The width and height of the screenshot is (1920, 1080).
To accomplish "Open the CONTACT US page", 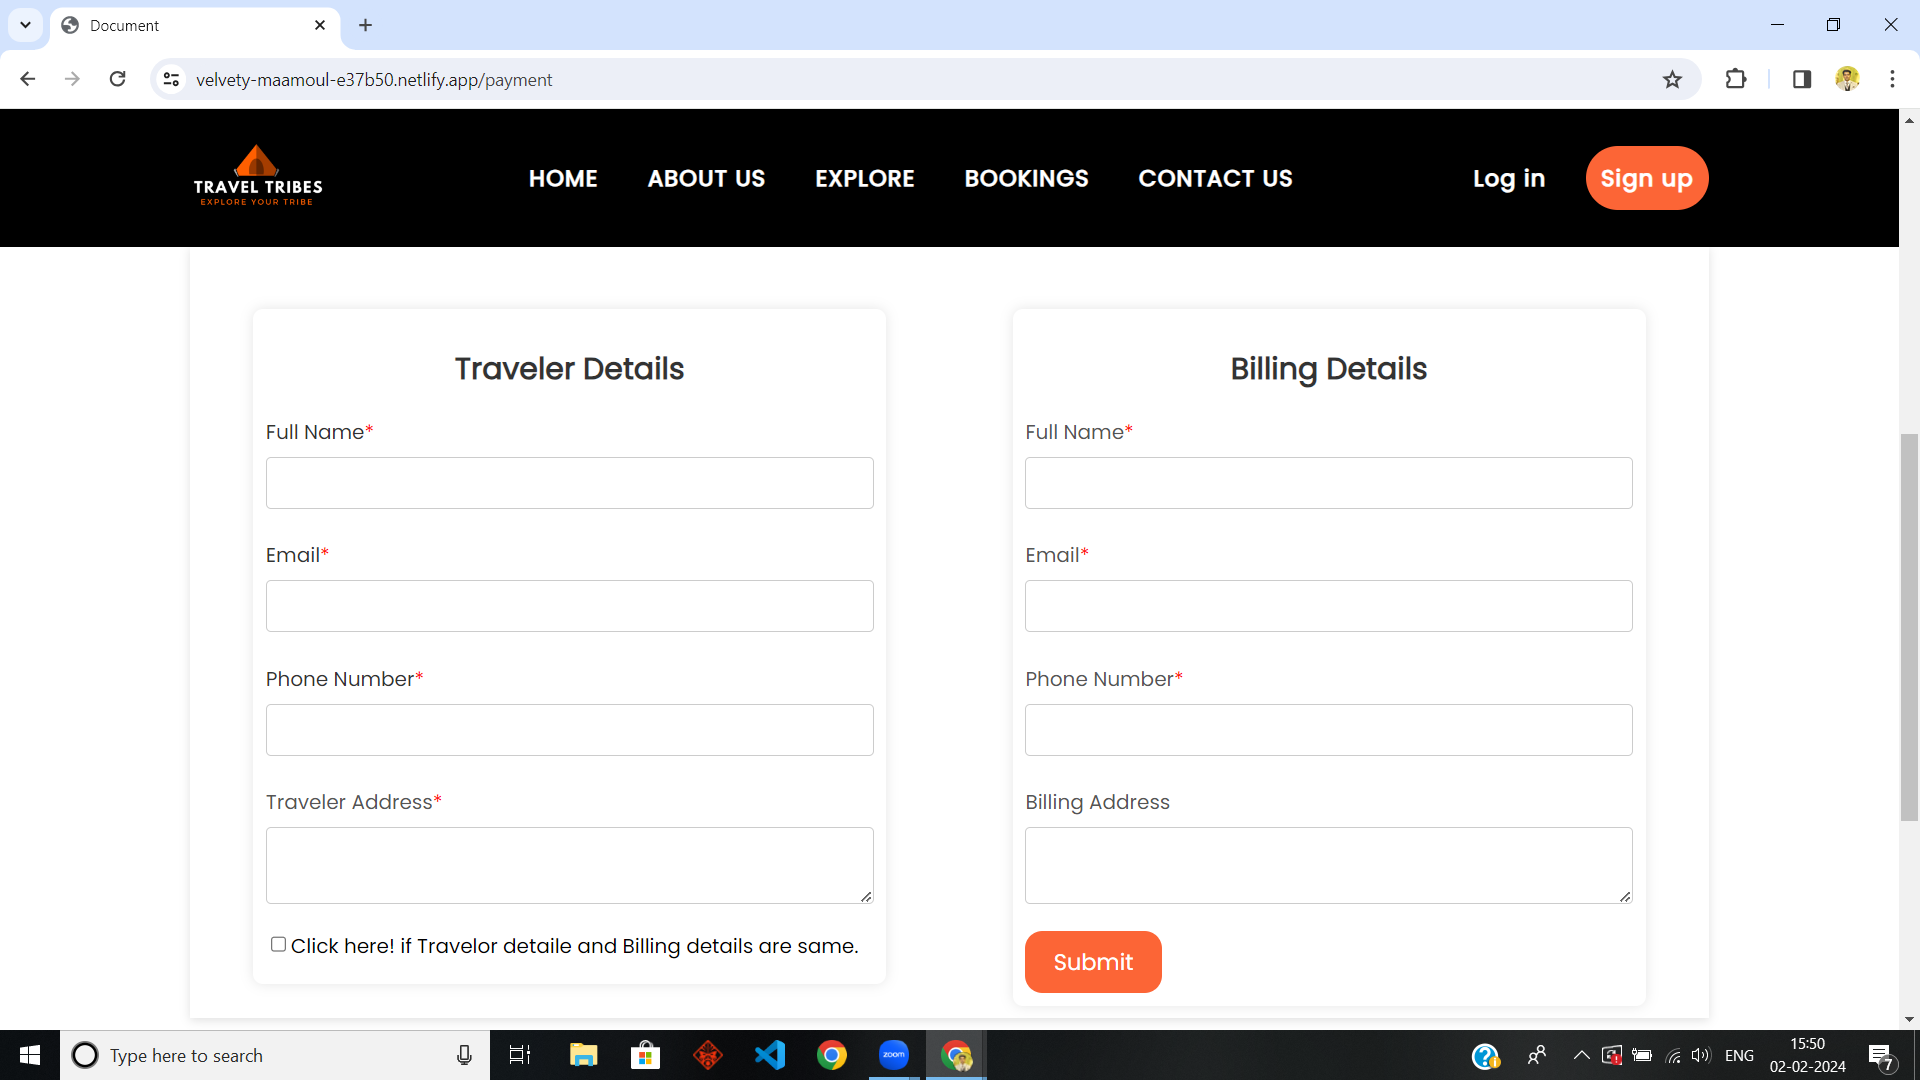I will pos(1215,178).
